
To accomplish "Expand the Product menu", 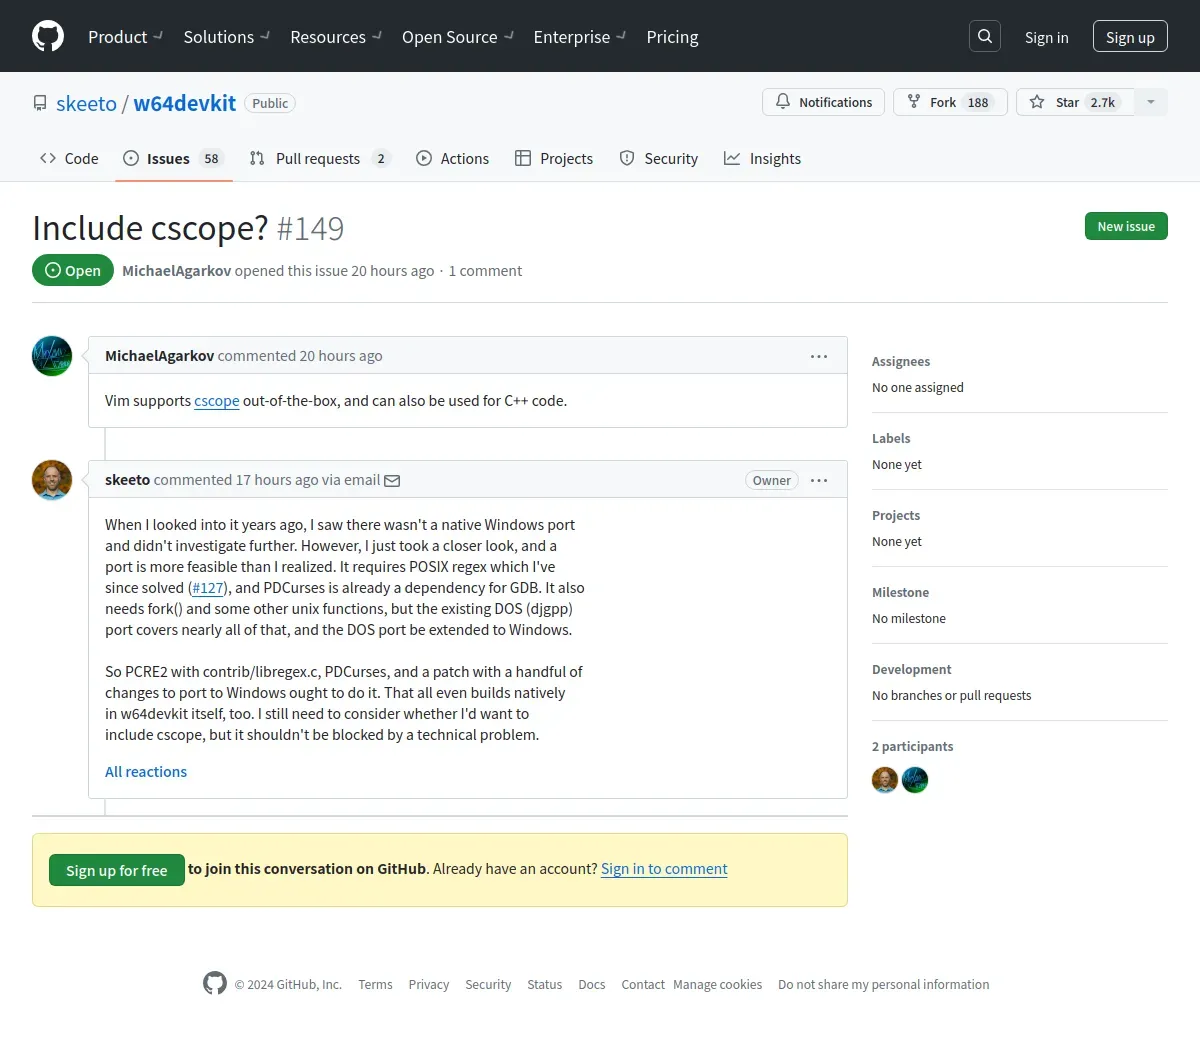I will tap(126, 37).
